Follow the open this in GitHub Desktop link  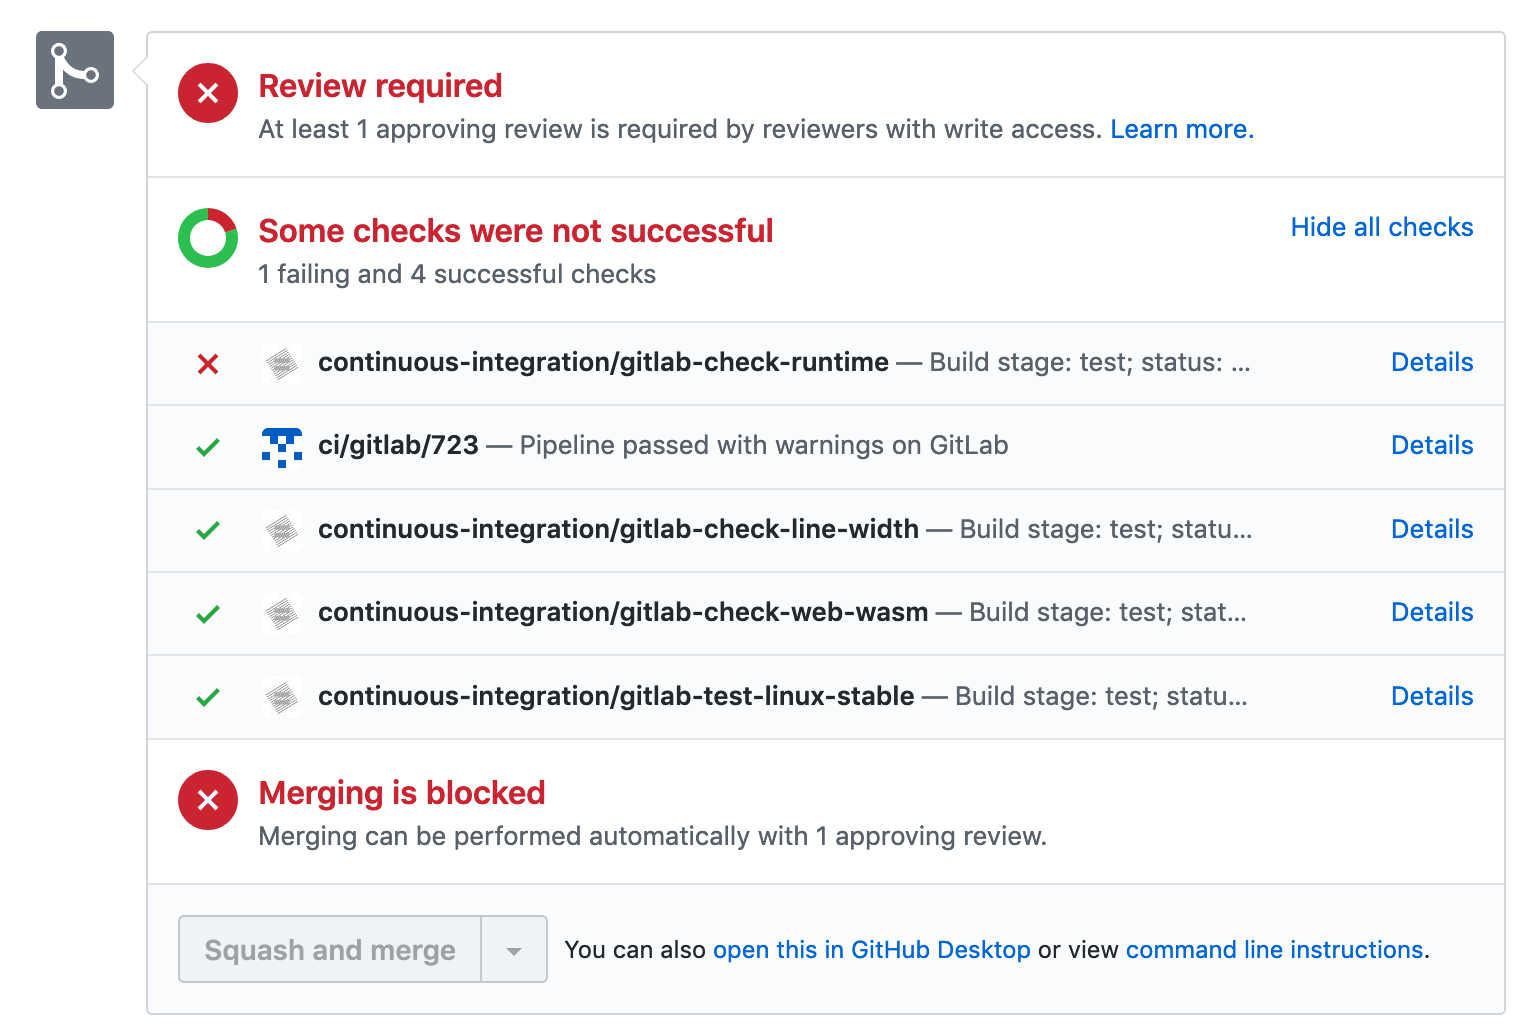click(x=871, y=949)
